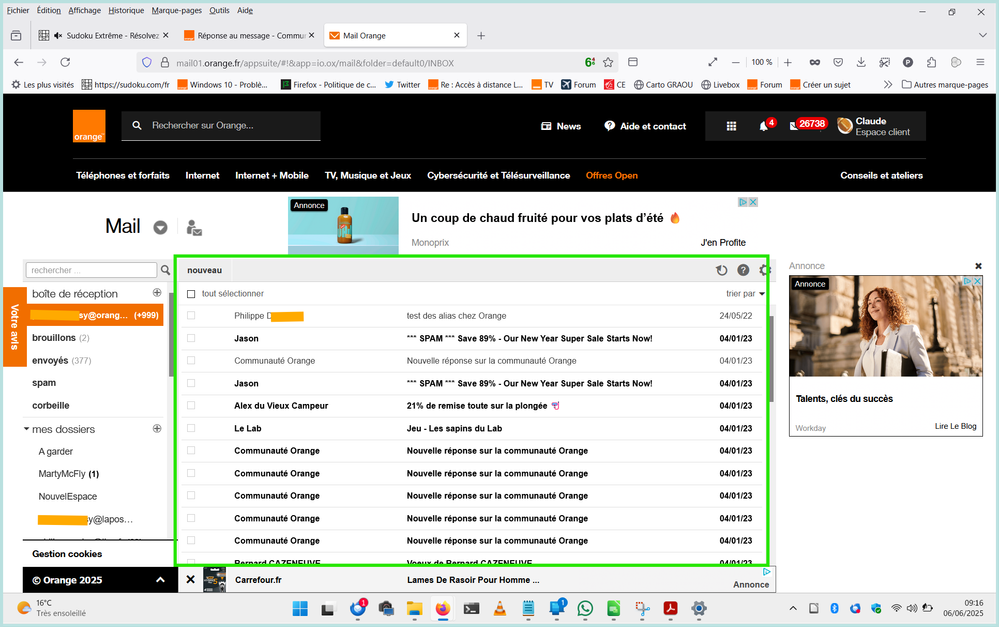
Task: Check the tout sélectionner checkbox
Action: pyautogui.click(x=191, y=294)
